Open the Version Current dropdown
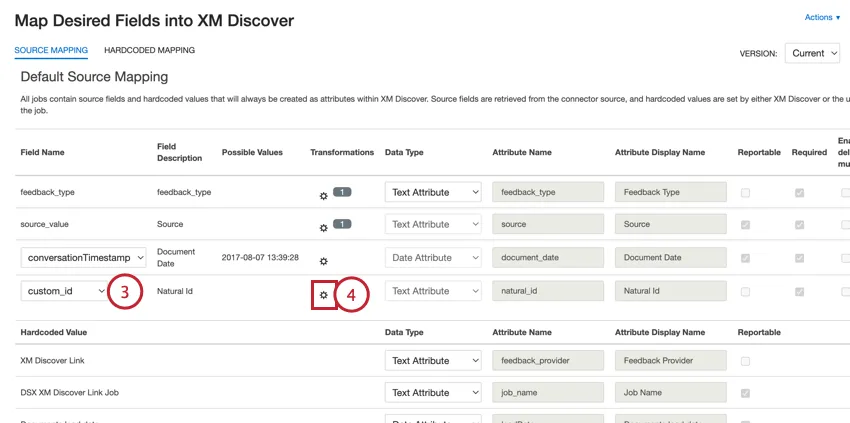The image size is (850, 423). click(811, 53)
